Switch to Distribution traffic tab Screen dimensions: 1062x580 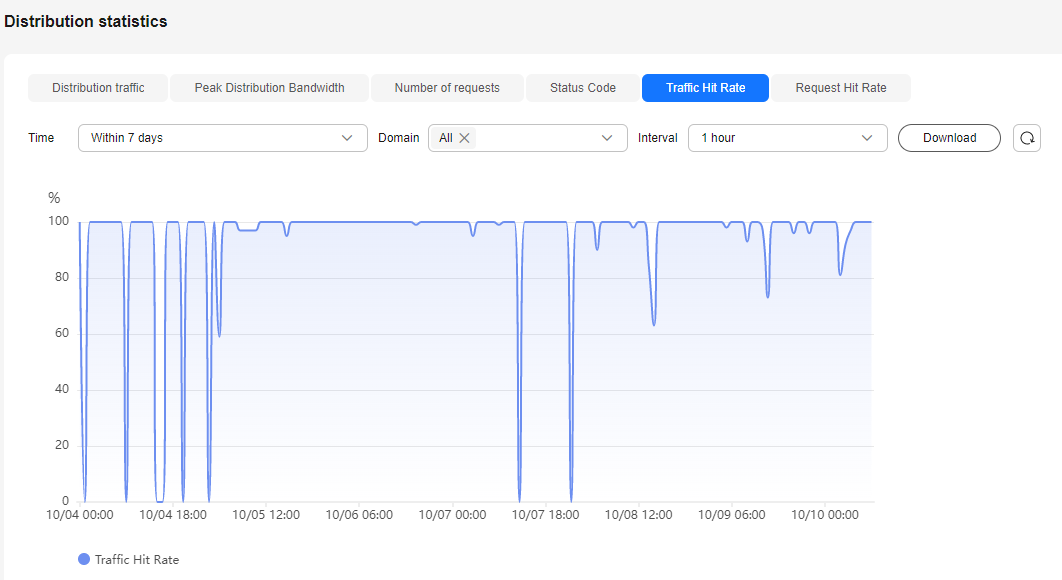98,88
